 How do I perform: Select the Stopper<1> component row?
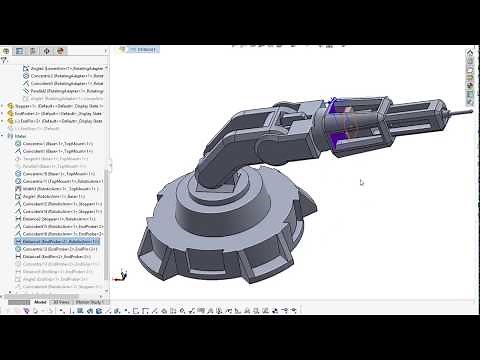55,106
